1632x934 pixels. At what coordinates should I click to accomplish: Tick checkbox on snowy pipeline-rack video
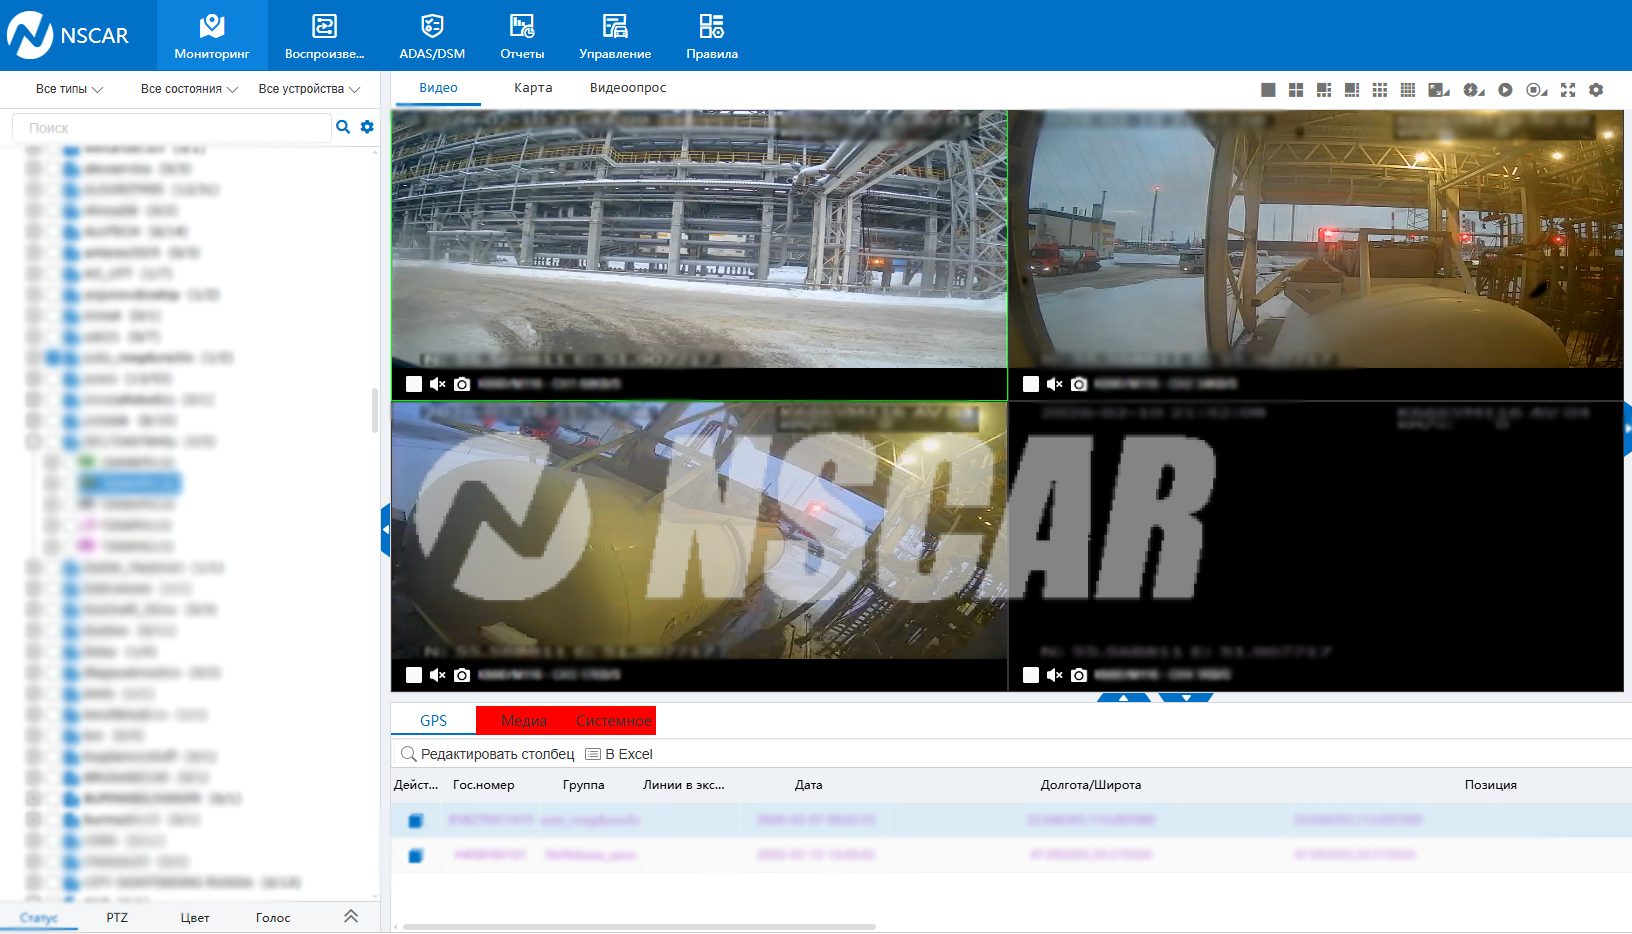coord(414,384)
